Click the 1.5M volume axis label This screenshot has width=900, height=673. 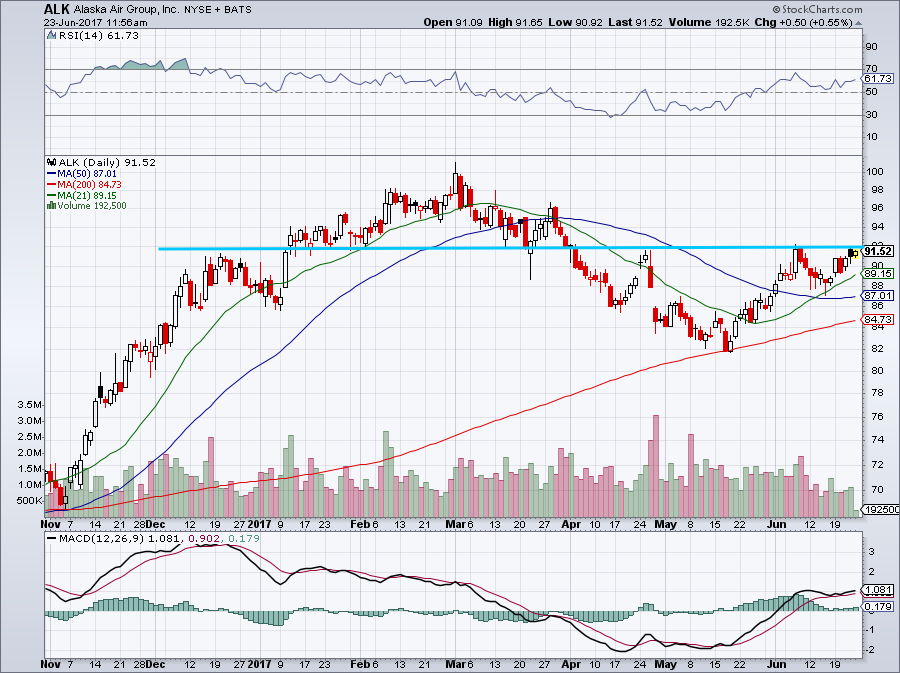point(29,469)
